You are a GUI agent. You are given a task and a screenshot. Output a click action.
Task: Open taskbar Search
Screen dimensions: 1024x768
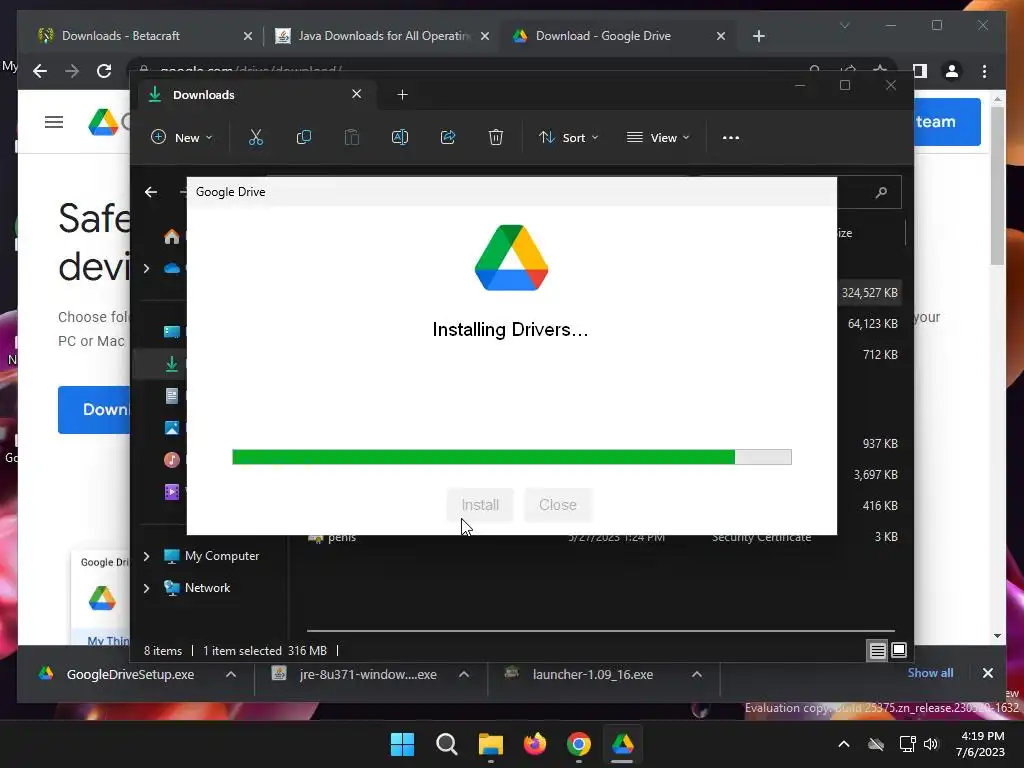[x=447, y=744]
